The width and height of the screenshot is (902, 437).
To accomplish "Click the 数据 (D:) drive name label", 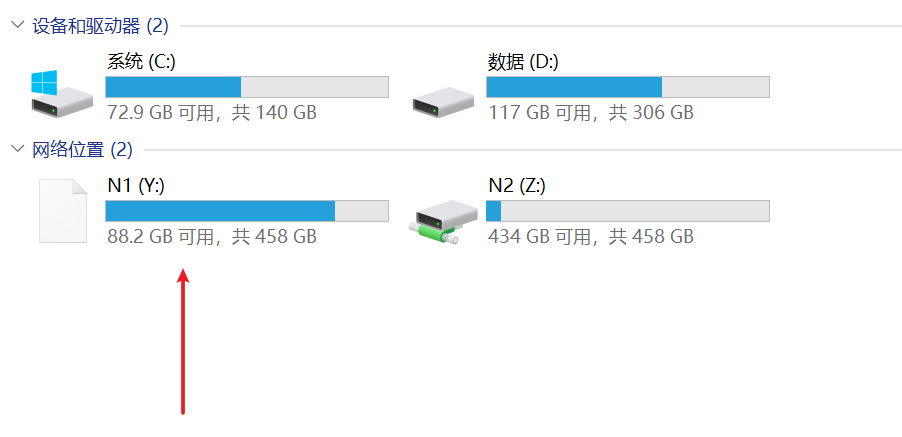I will click(523, 62).
